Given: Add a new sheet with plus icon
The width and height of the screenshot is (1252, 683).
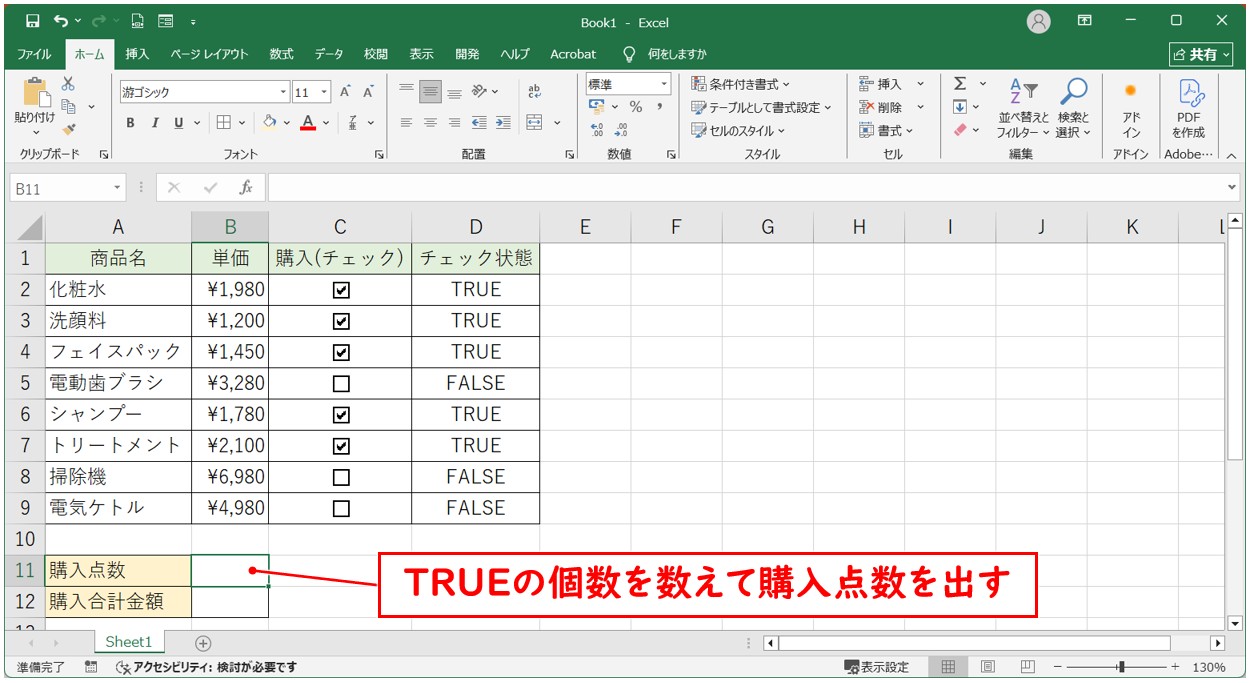Looking at the screenshot, I should coord(203,643).
